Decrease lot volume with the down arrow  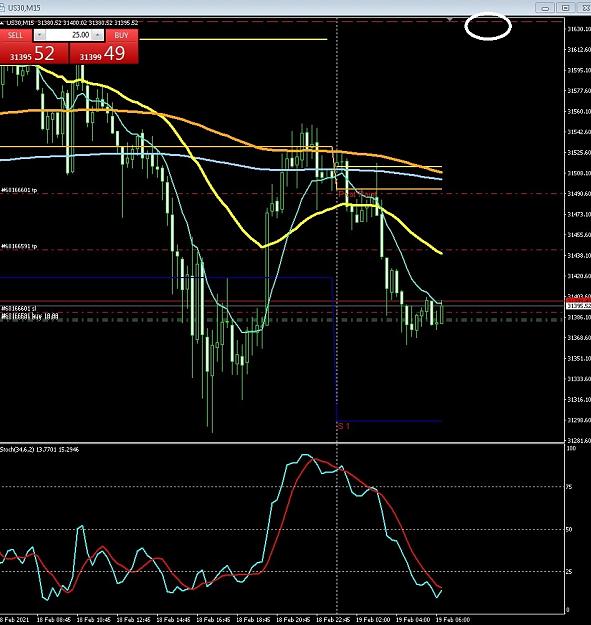39,35
